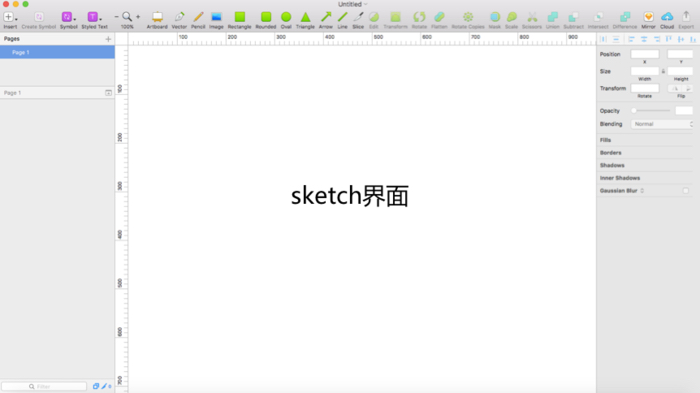Click the Mask toolbar icon
Image resolution: width=700 pixels, height=393 pixels.
click(x=495, y=17)
